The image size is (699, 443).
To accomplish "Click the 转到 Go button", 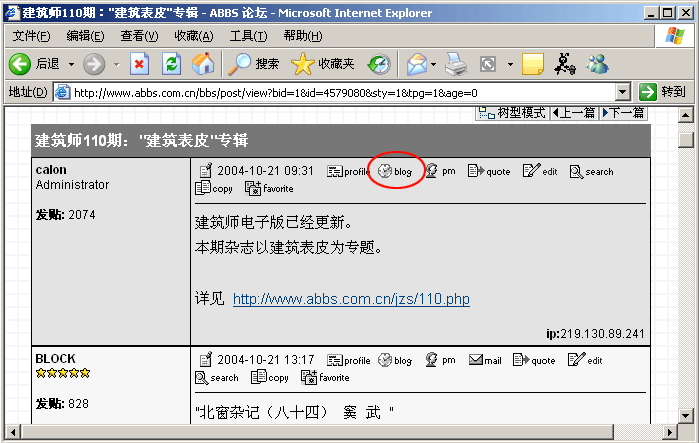I will pyautogui.click(x=662, y=92).
